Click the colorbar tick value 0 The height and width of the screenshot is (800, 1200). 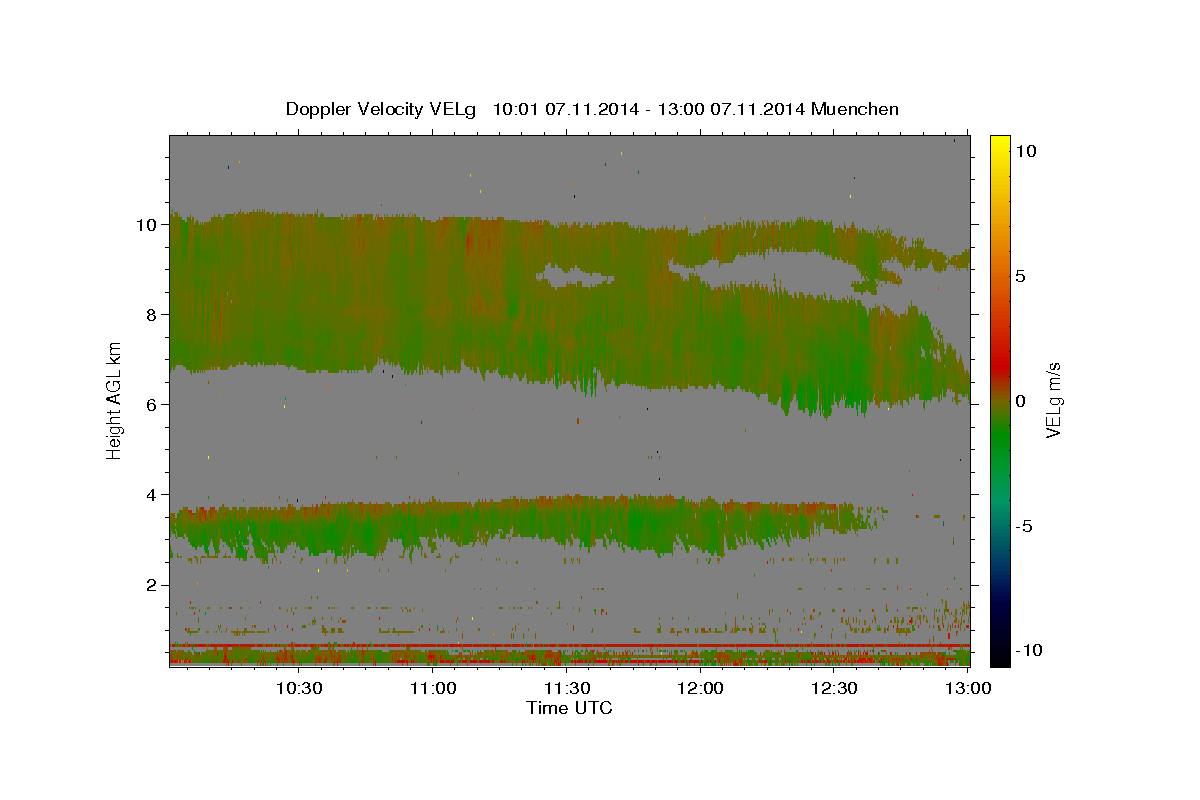(1021, 400)
